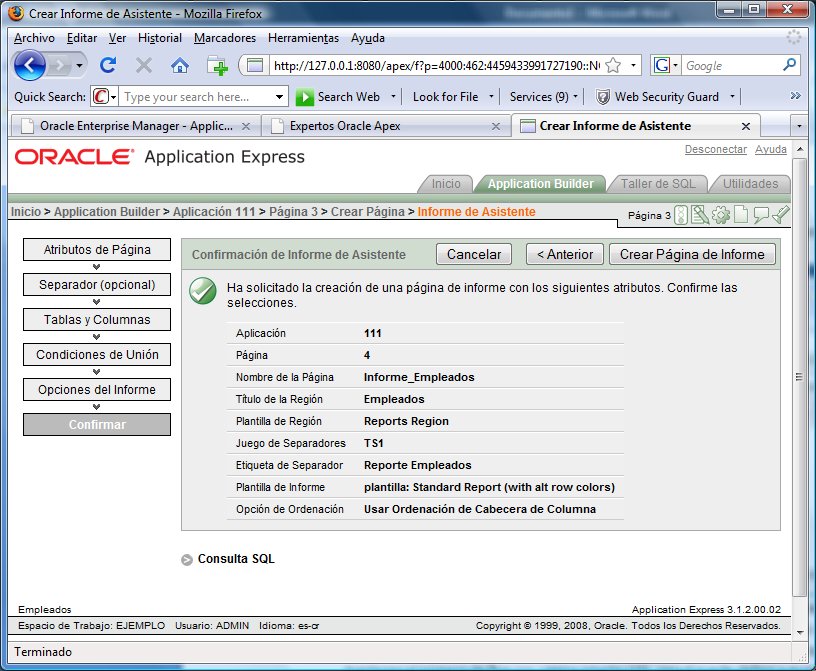This screenshot has width=816, height=671.
Task: Open the Quick Search box suggestions dropdown
Action: point(279,97)
